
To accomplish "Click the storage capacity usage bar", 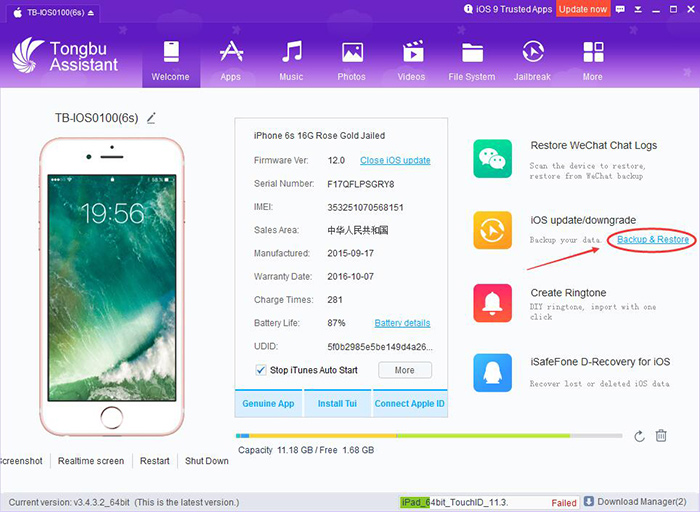I will click(x=429, y=435).
